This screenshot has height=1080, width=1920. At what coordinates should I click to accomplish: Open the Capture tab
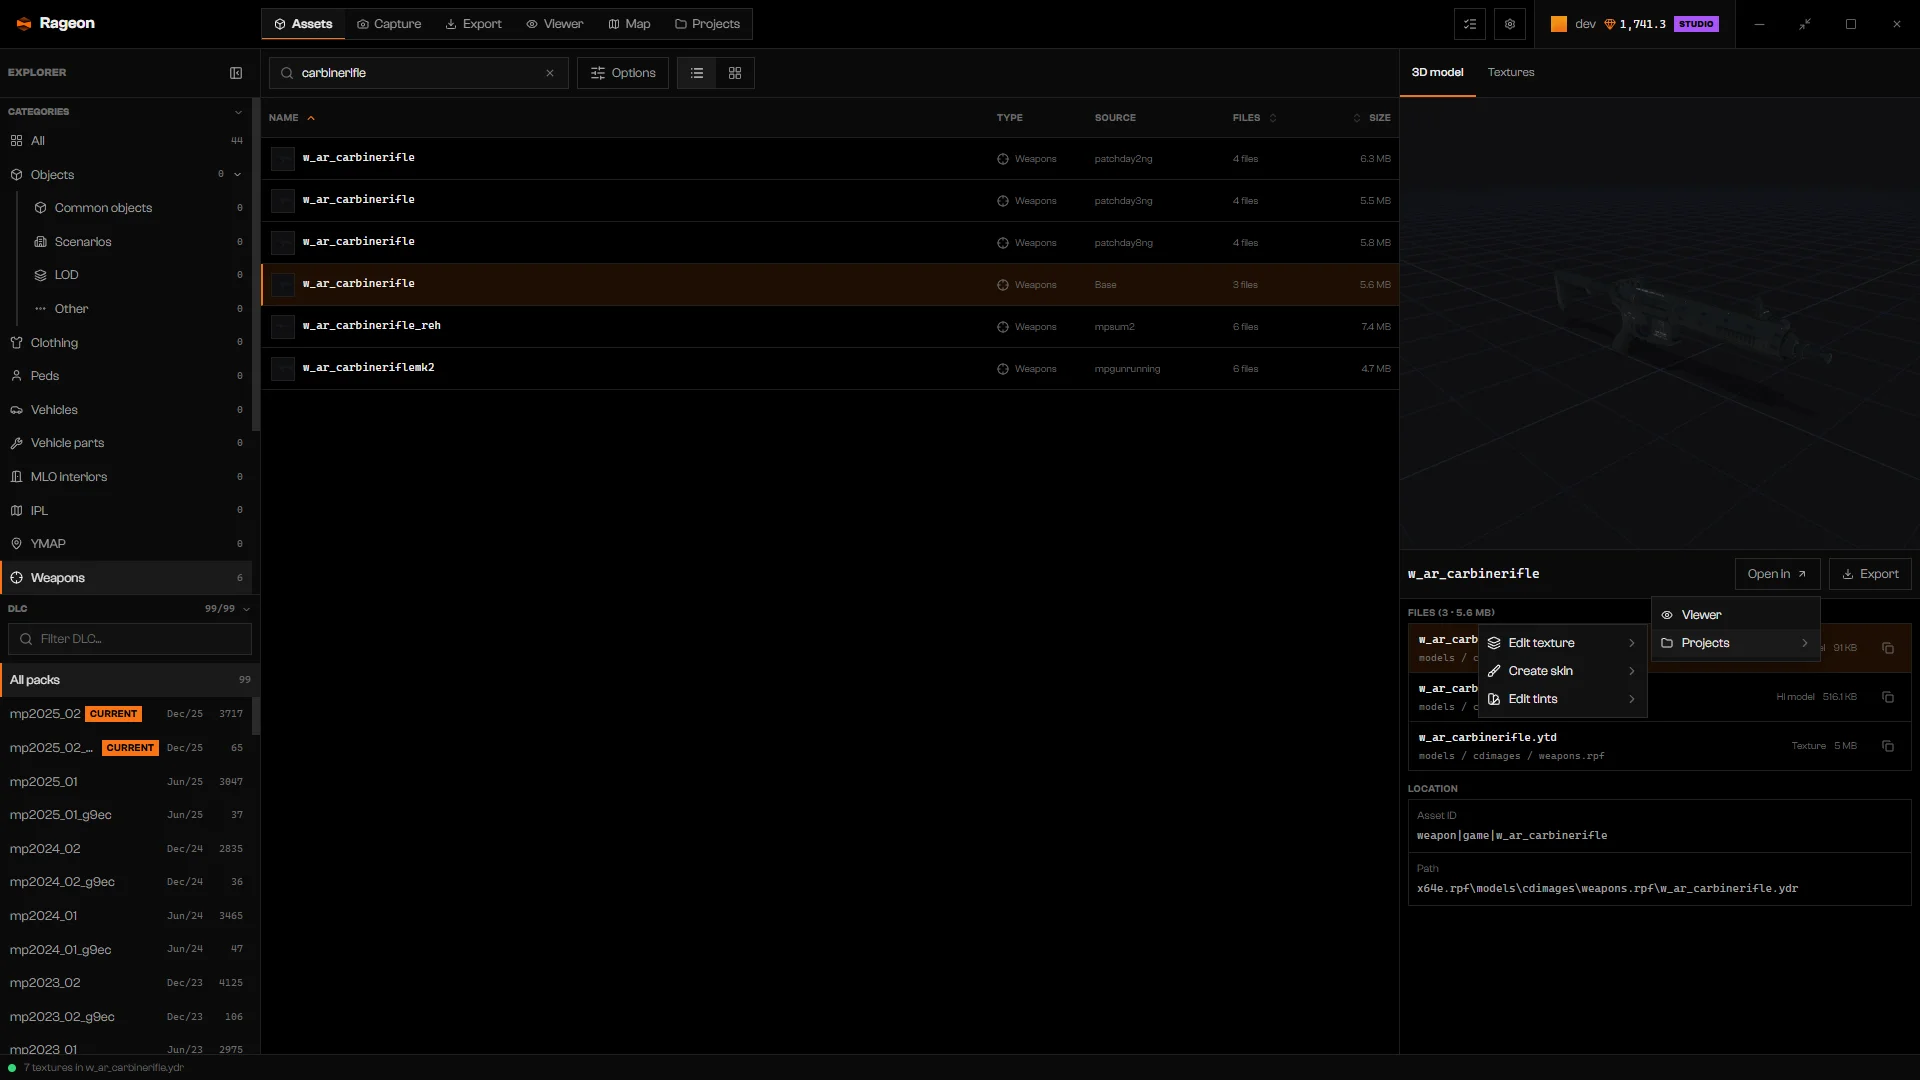389,24
